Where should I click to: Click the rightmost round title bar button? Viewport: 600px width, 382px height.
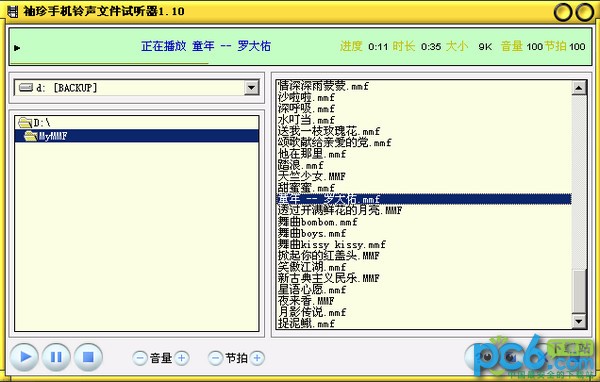(x=585, y=13)
